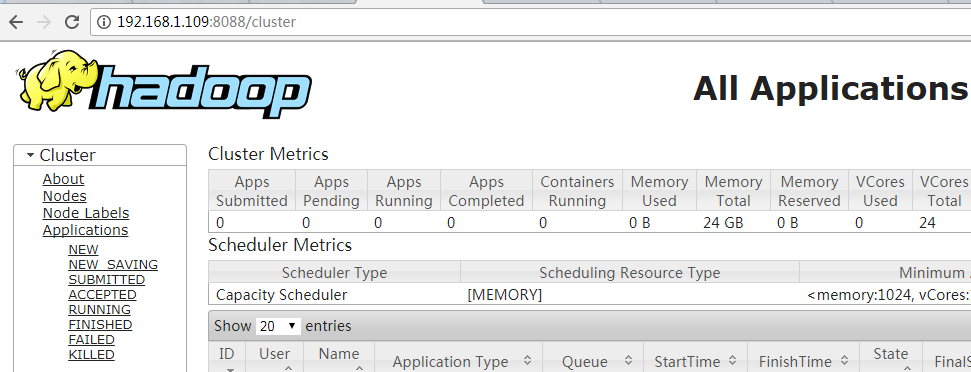Click the Apps Completed column header
Image resolution: width=971 pixels, height=372 pixels.
coord(486,191)
